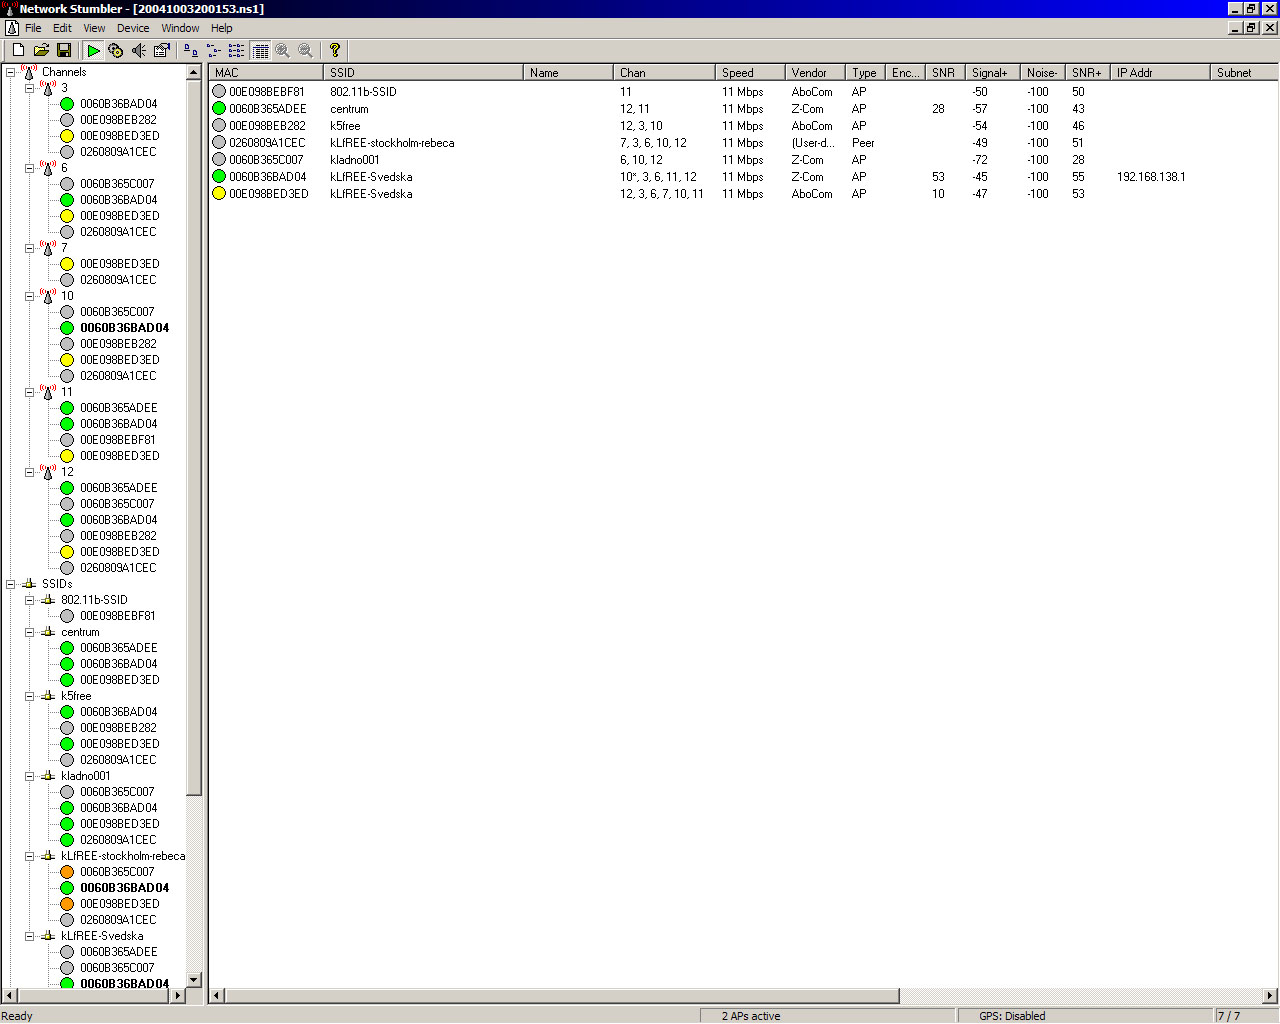This screenshot has height=1024, width=1280.
Task: Select the kLfREE-stockholm-rebeca tree node
Action: point(123,856)
